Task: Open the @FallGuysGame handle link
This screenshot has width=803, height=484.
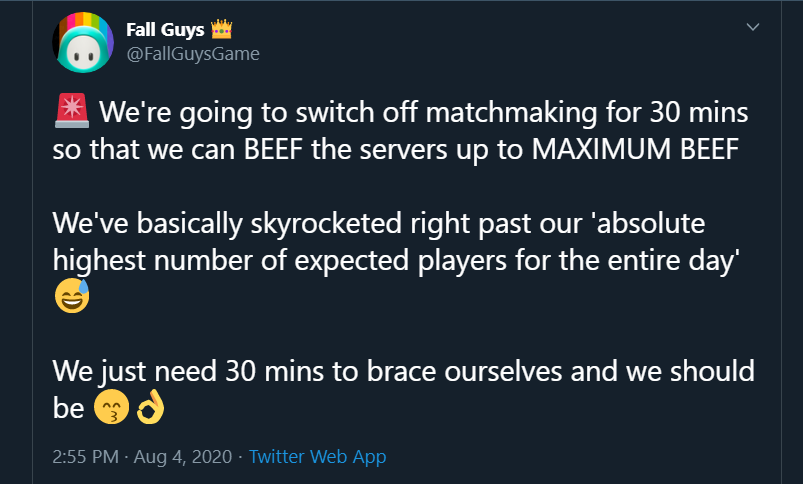Action: [x=192, y=54]
